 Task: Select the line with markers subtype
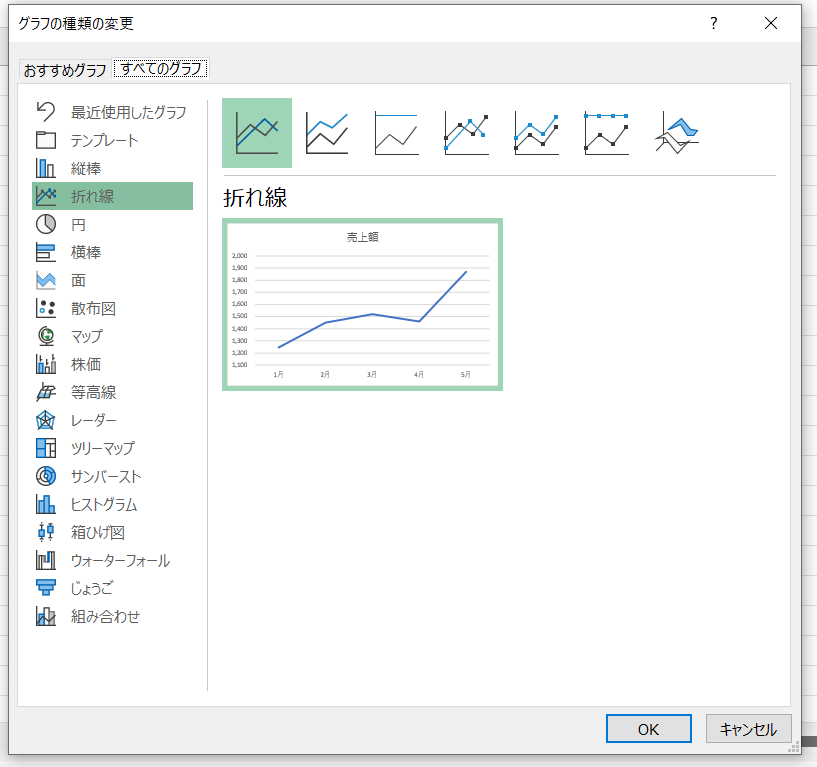pyautogui.click(x=466, y=133)
